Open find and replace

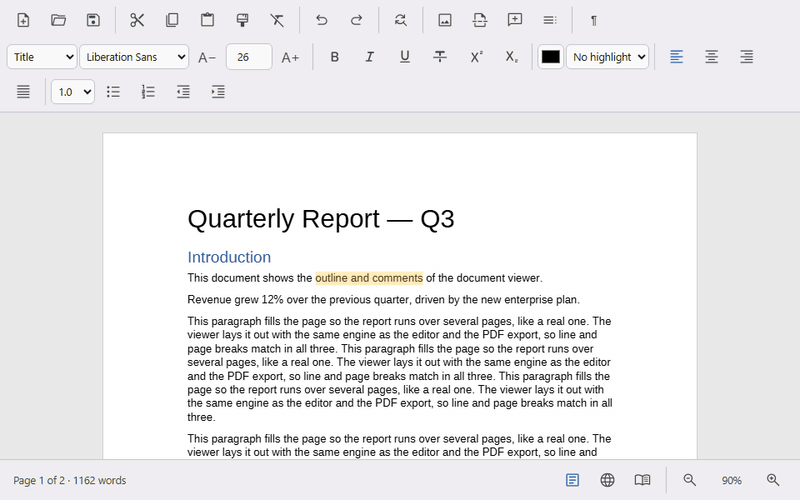pyautogui.click(x=401, y=20)
